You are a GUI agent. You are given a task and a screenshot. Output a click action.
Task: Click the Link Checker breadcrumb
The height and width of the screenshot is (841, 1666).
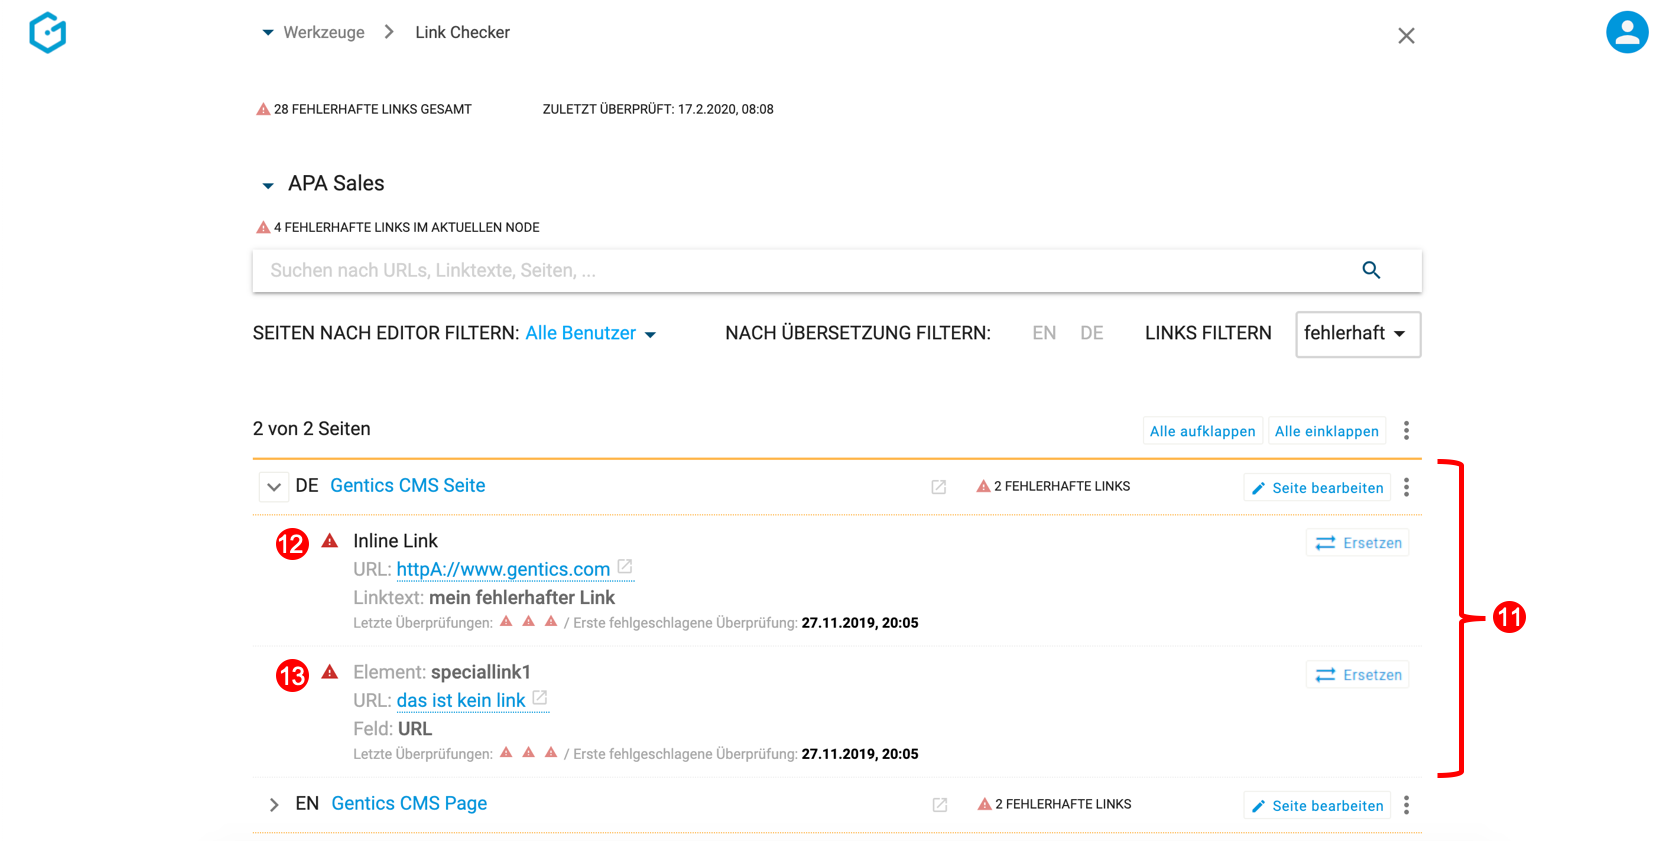pyautogui.click(x=462, y=32)
